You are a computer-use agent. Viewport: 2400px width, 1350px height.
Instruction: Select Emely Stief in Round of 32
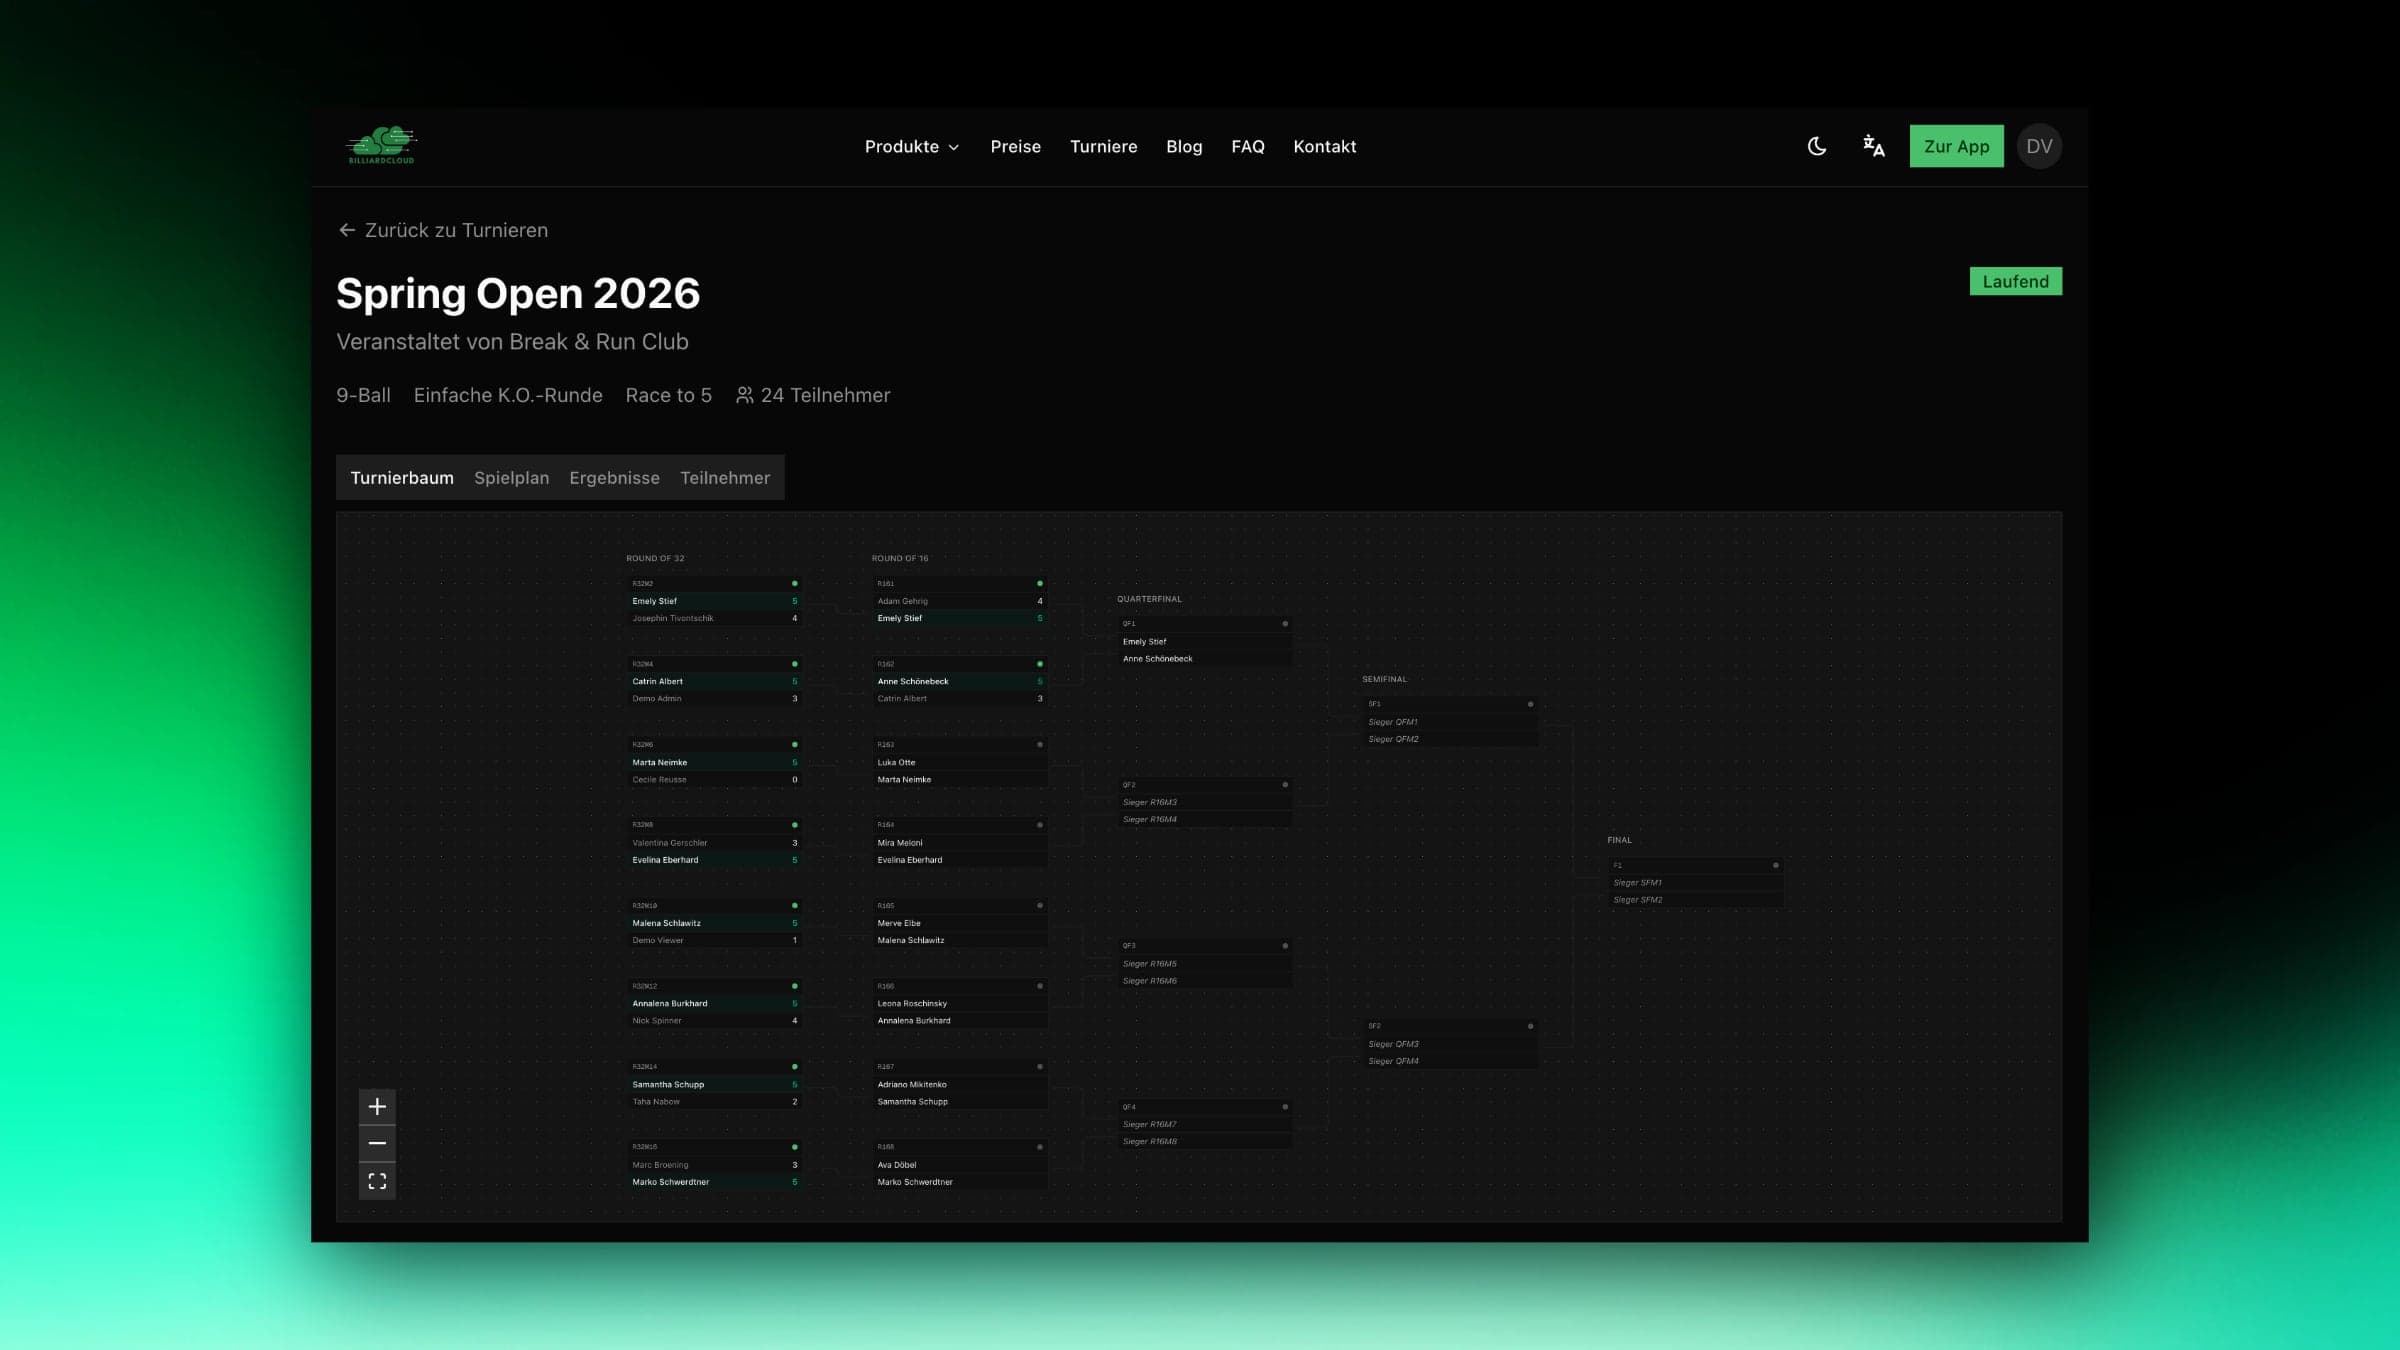click(x=714, y=601)
